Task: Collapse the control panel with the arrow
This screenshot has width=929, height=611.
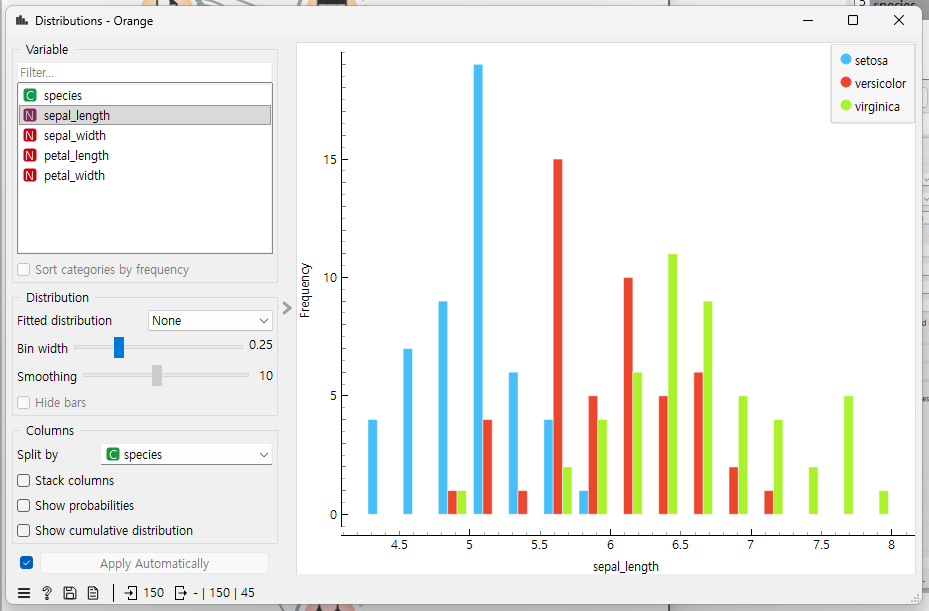Action: pos(287,308)
